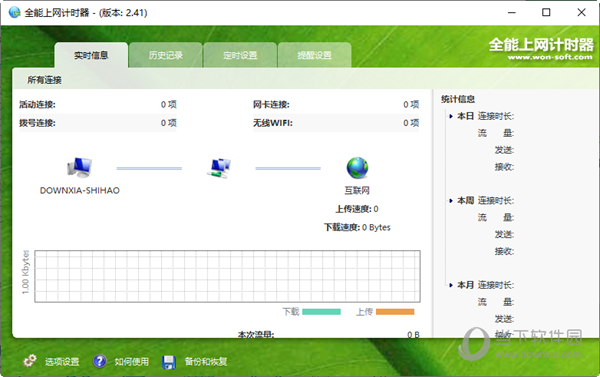Click the DOWNXIA-SHIHAO computer icon
This screenshot has height=377, width=600.
(80, 167)
